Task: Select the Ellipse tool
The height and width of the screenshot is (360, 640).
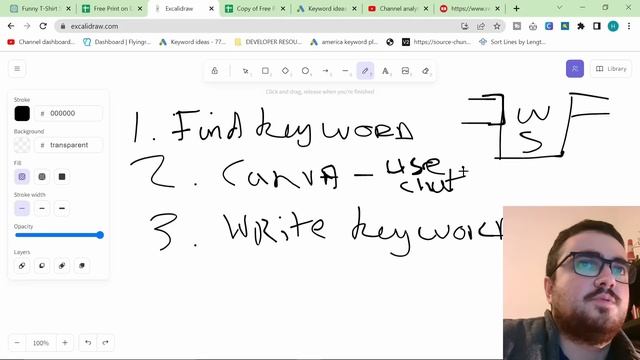Action: pos(305,71)
